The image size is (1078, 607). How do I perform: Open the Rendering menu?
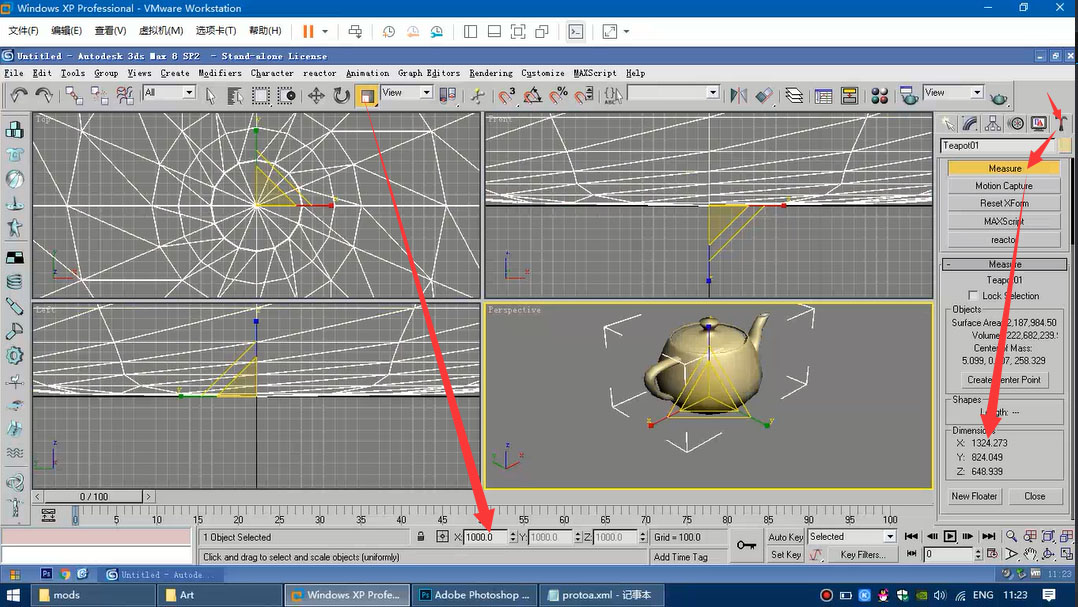491,73
